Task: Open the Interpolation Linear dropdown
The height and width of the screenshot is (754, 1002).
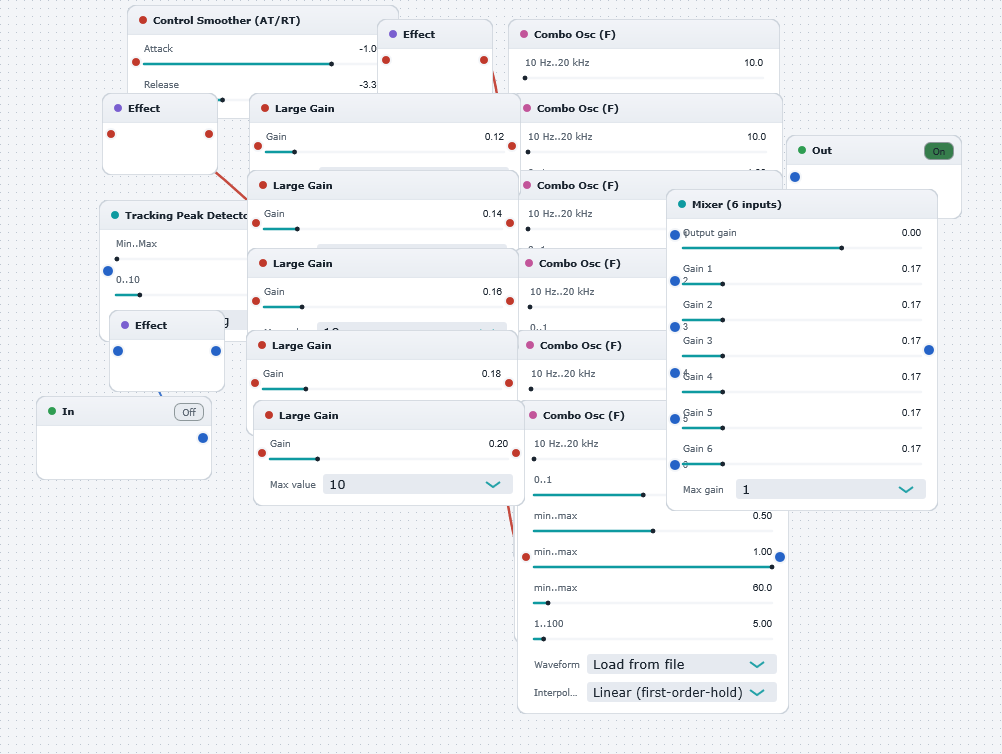Action: (682, 693)
